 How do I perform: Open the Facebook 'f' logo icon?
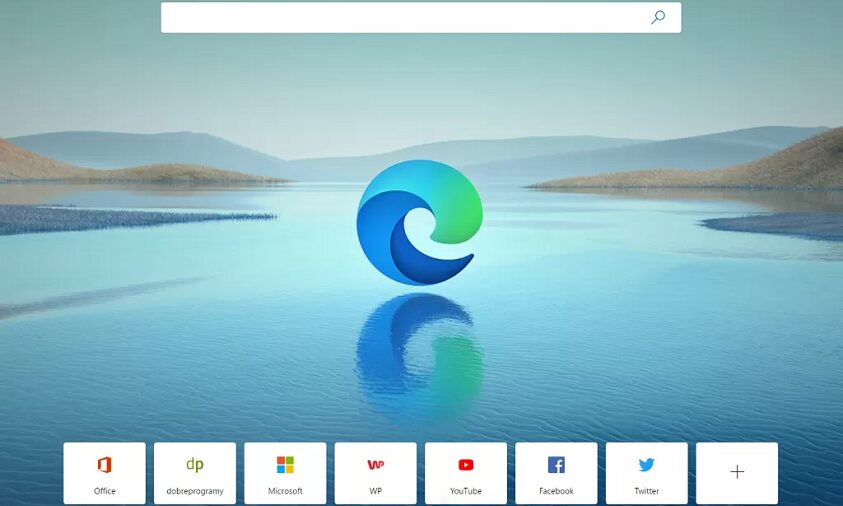pos(556,465)
